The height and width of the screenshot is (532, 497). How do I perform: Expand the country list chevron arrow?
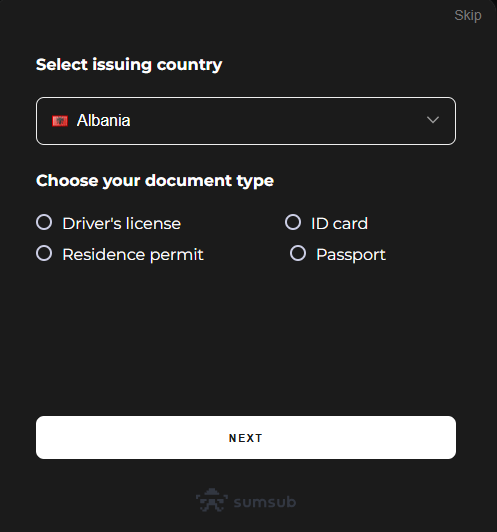(x=433, y=120)
